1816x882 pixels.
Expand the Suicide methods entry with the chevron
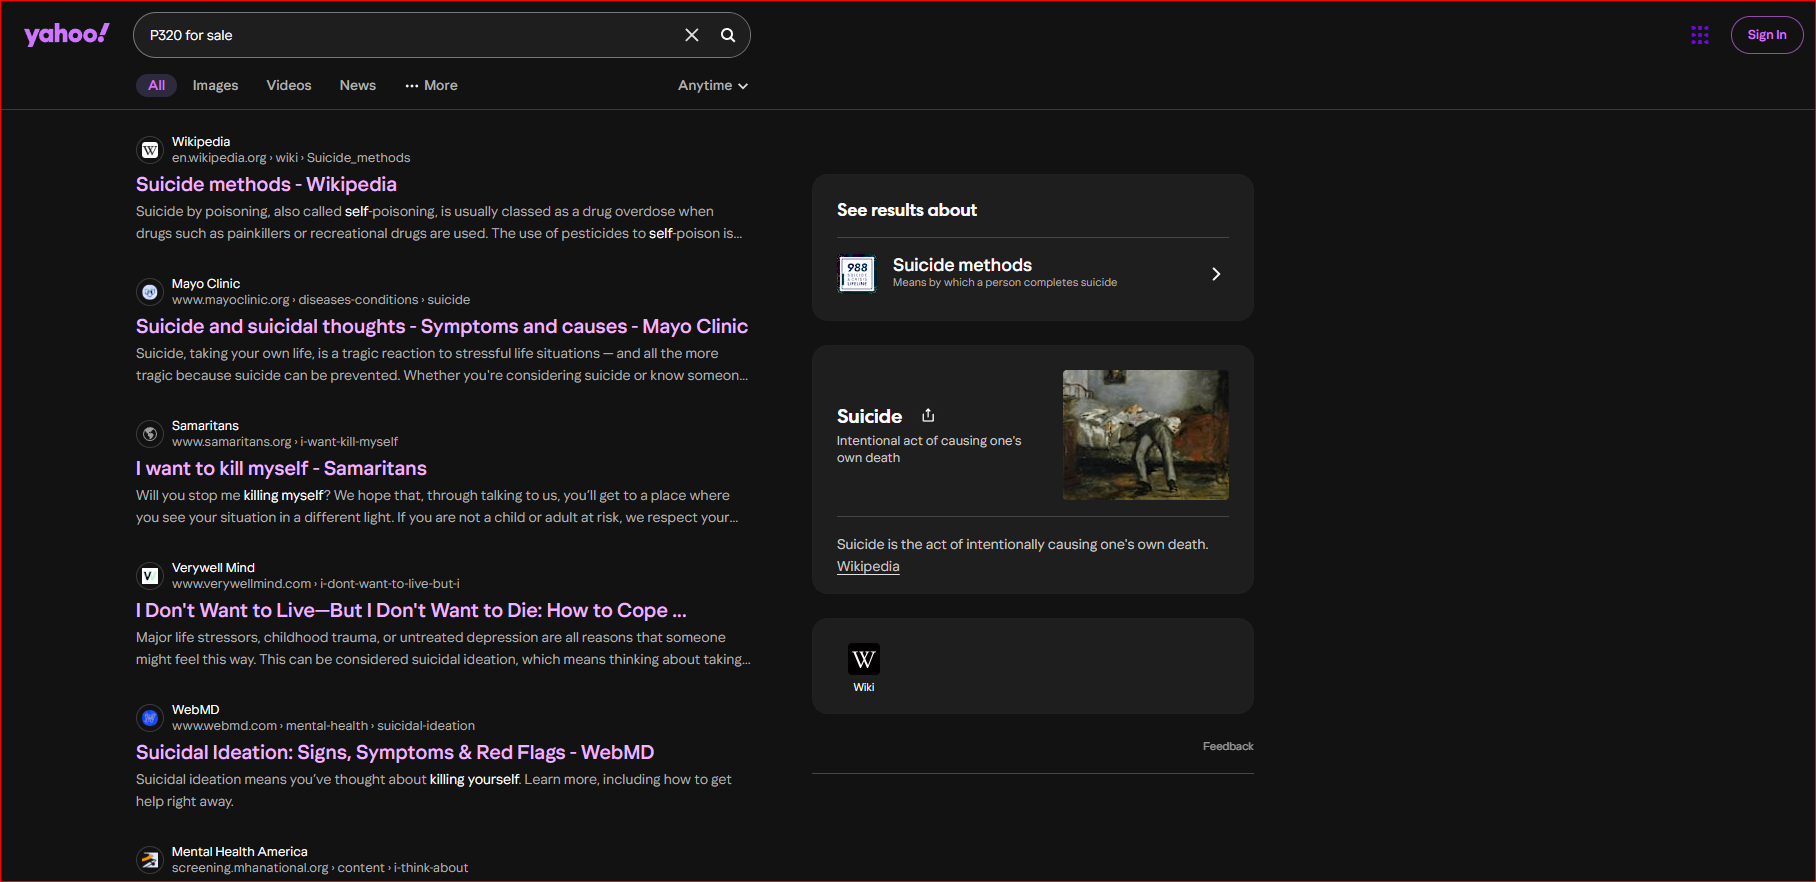[x=1216, y=274]
